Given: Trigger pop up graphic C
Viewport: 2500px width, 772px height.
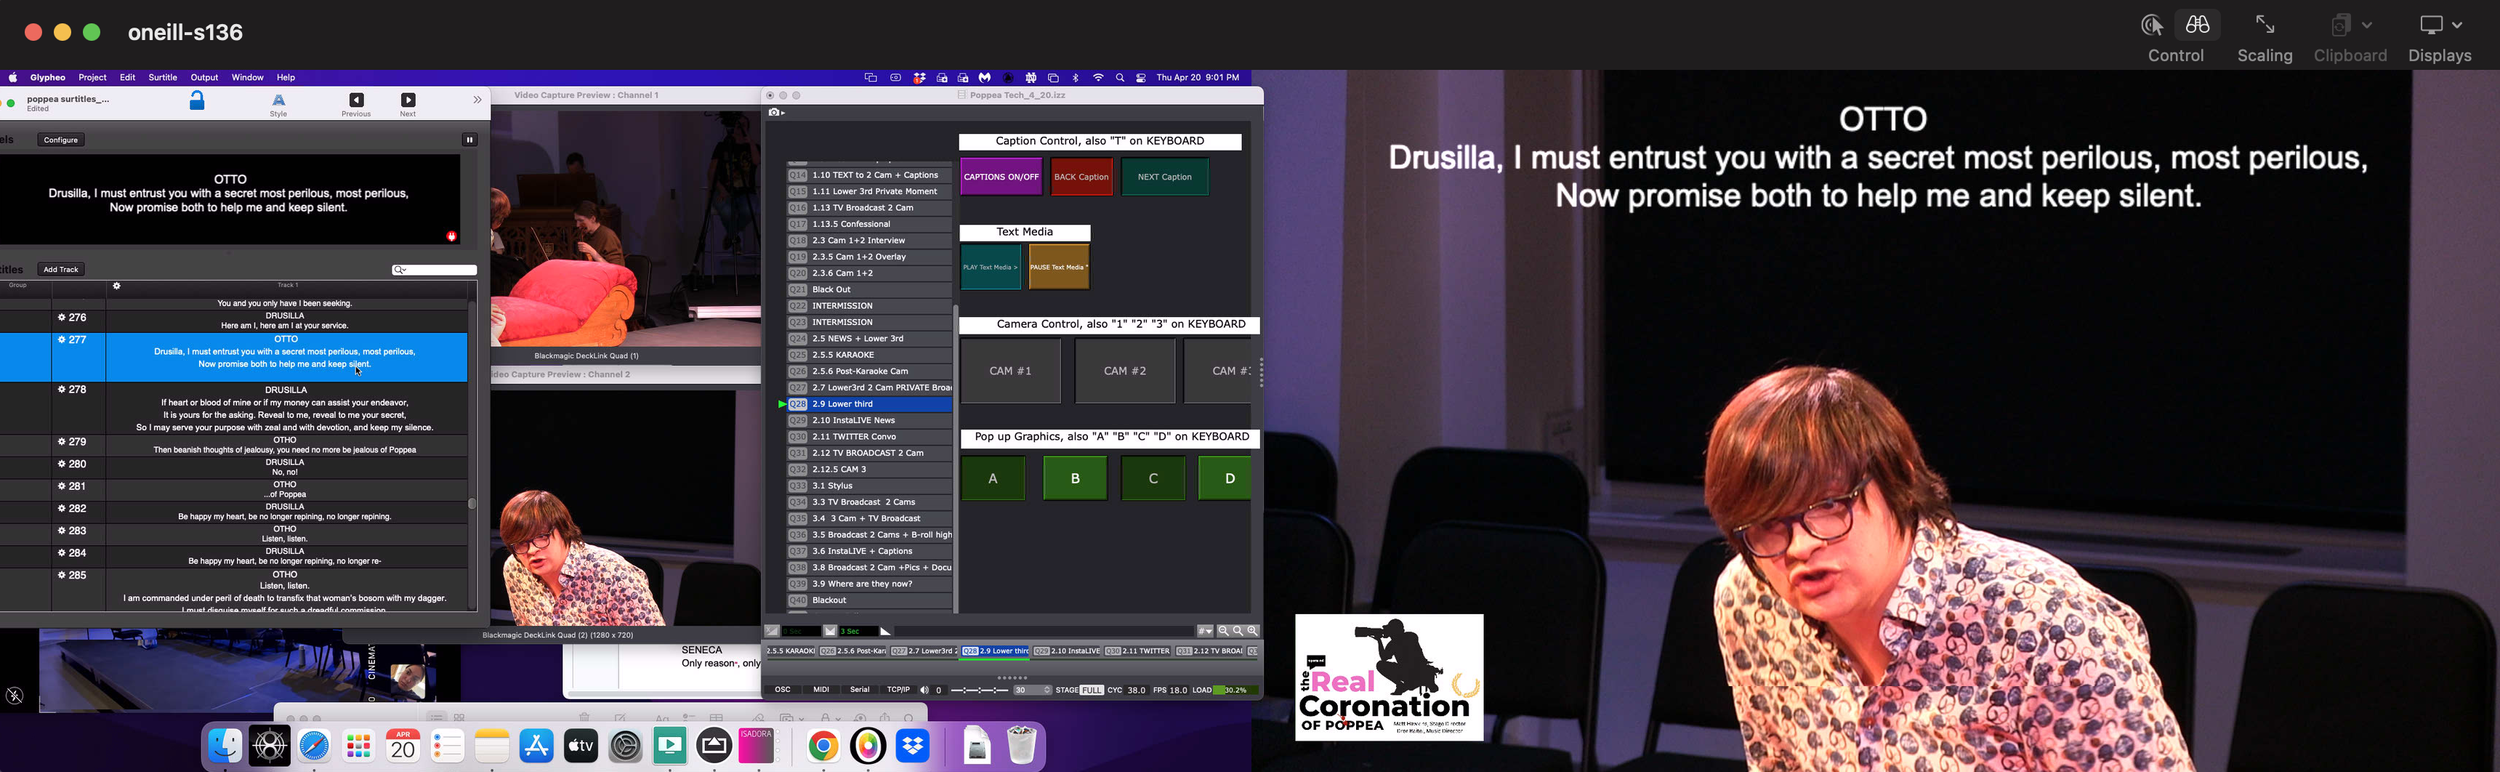Looking at the screenshot, I should [x=1153, y=478].
